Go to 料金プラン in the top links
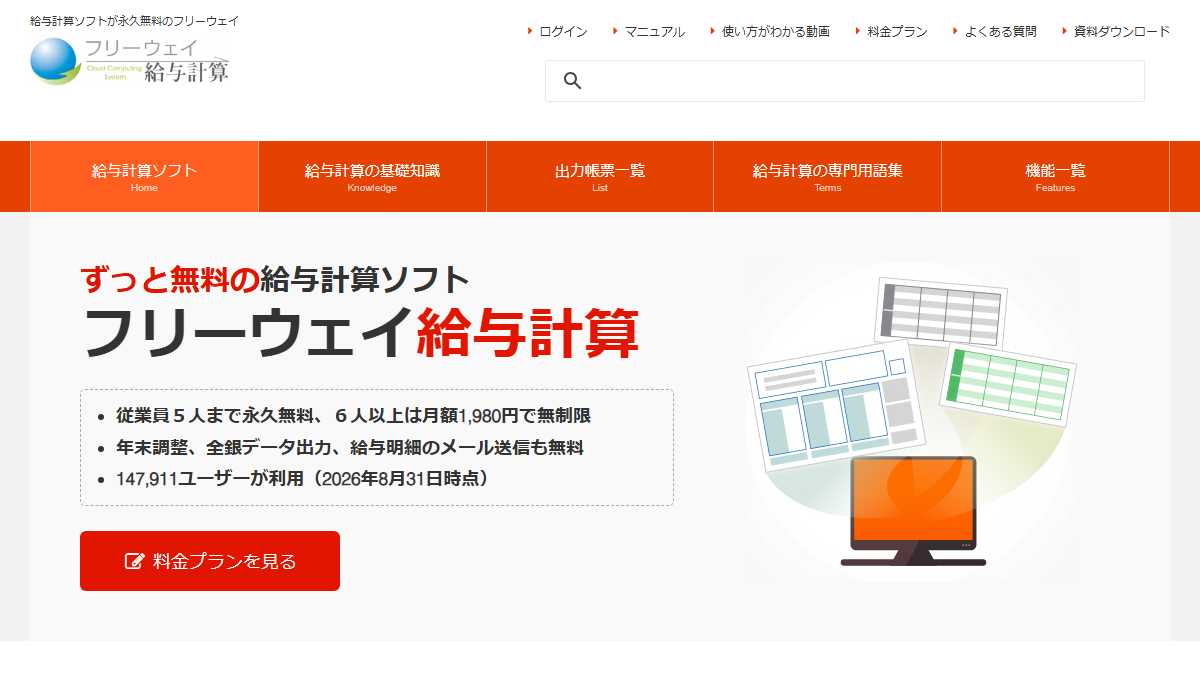 (x=898, y=32)
